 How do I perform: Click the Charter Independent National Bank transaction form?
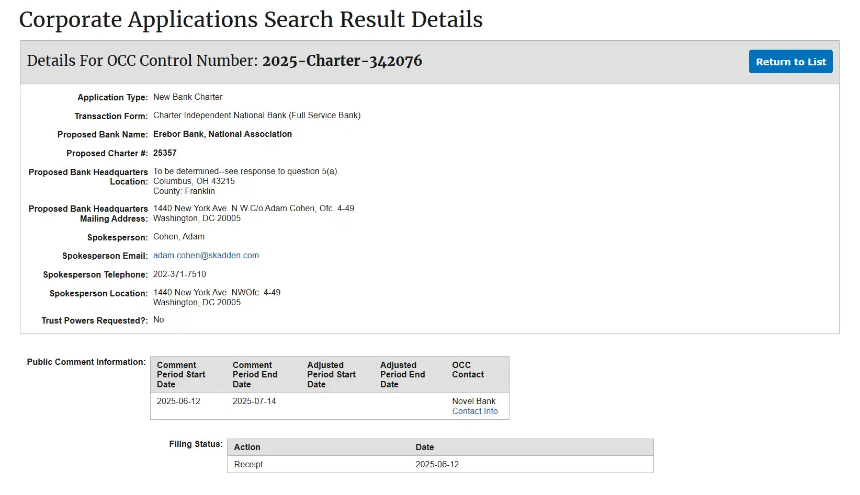tap(256, 116)
